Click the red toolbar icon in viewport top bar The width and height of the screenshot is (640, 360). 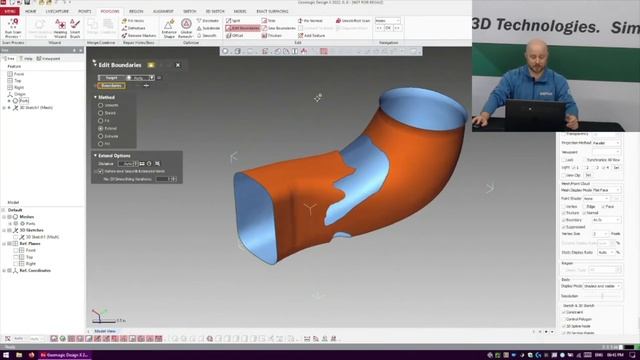coord(324,51)
